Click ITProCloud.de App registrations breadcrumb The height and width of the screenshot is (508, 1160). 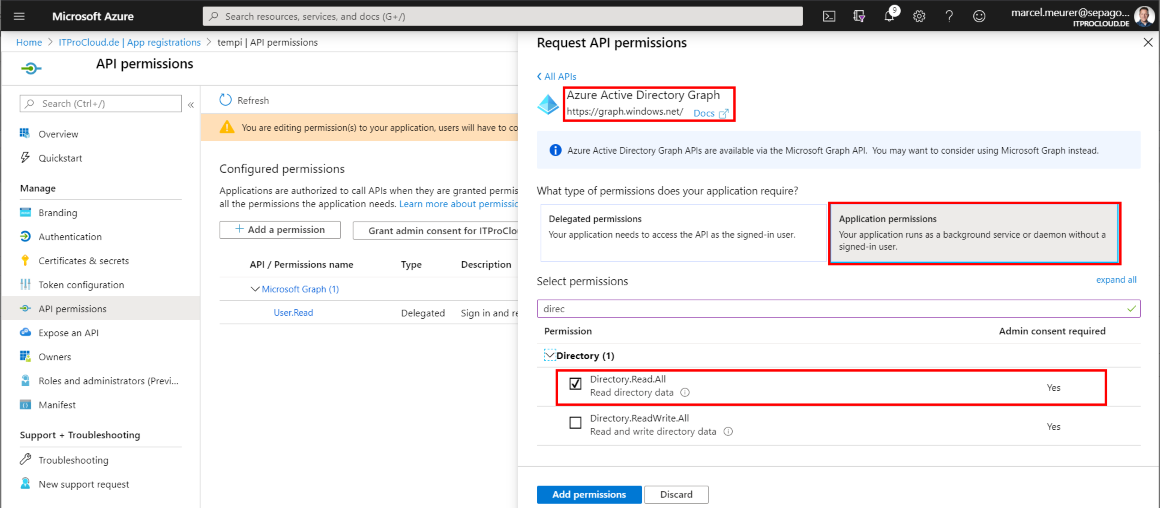pos(129,42)
